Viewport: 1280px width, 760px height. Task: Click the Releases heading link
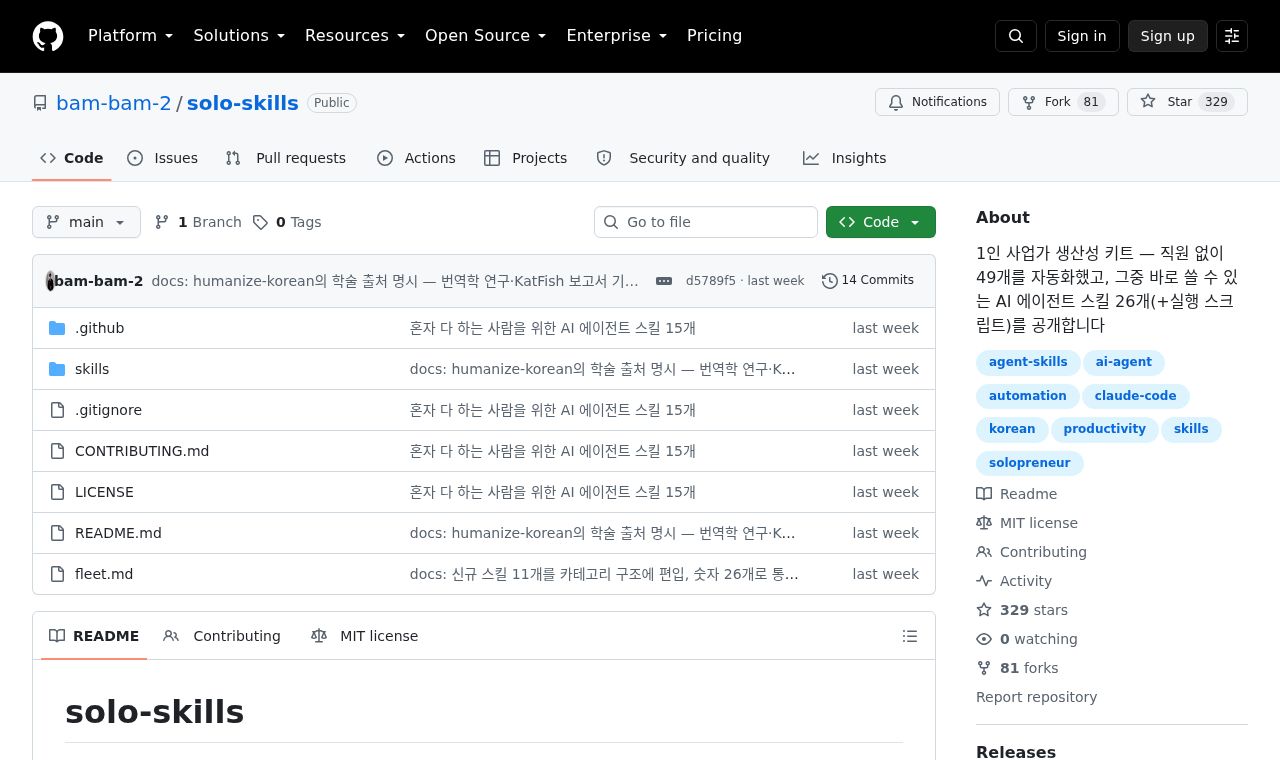[x=1016, y=751]
